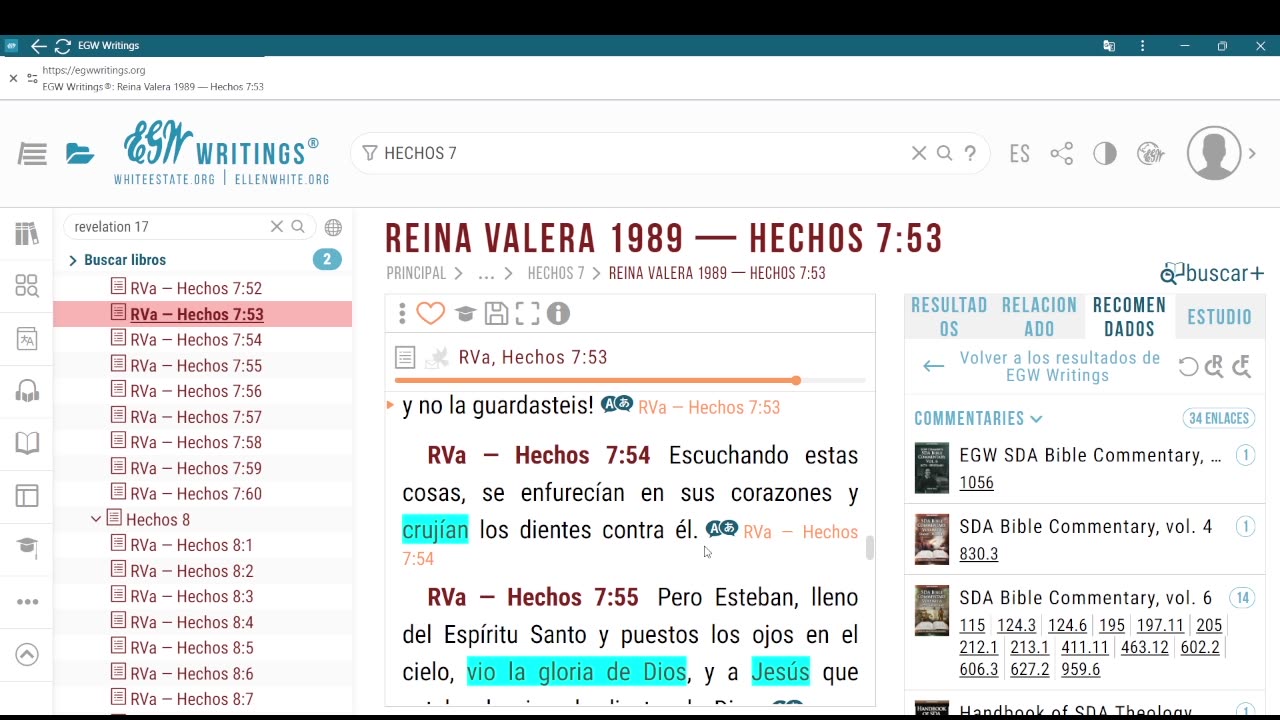Open the hamburger menu icon

pyautogui.click(x=32, y=154)
